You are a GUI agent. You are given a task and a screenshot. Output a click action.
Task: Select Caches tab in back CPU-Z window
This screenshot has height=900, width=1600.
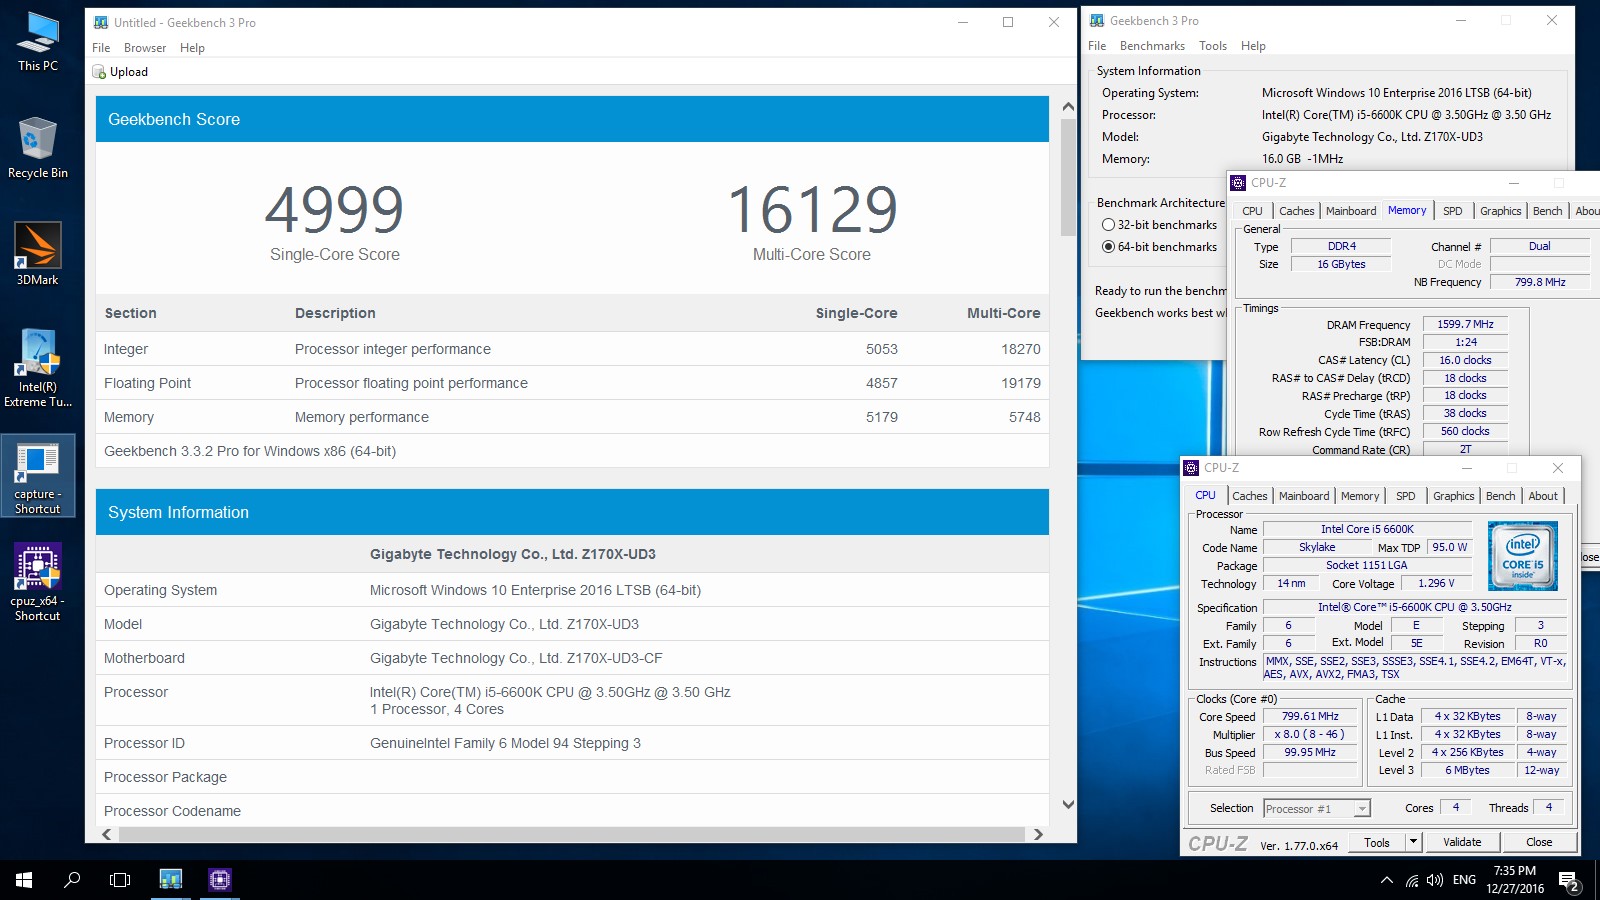(x=1296, y=211)
